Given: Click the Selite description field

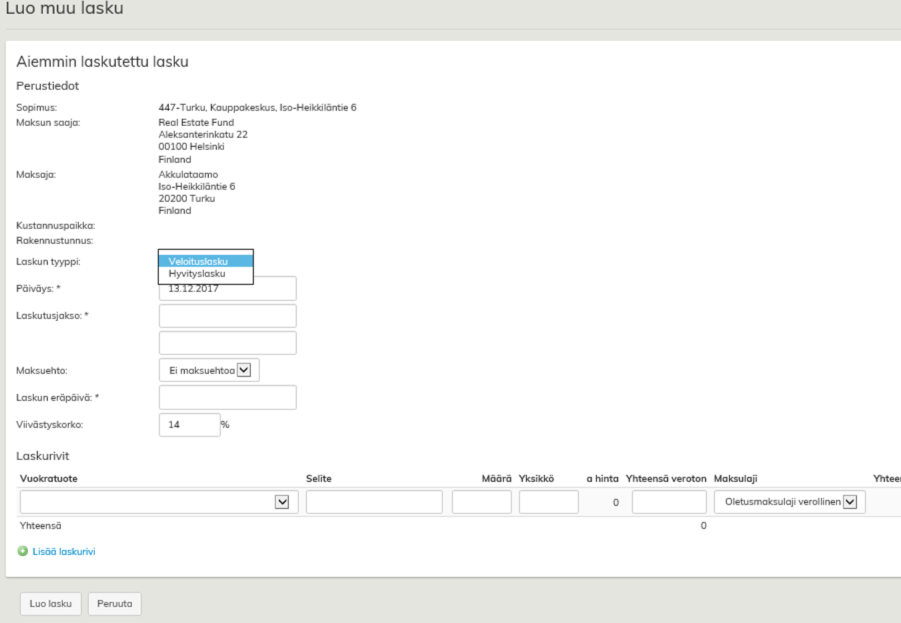Looking at the screenshot, I should coord(374,502).
